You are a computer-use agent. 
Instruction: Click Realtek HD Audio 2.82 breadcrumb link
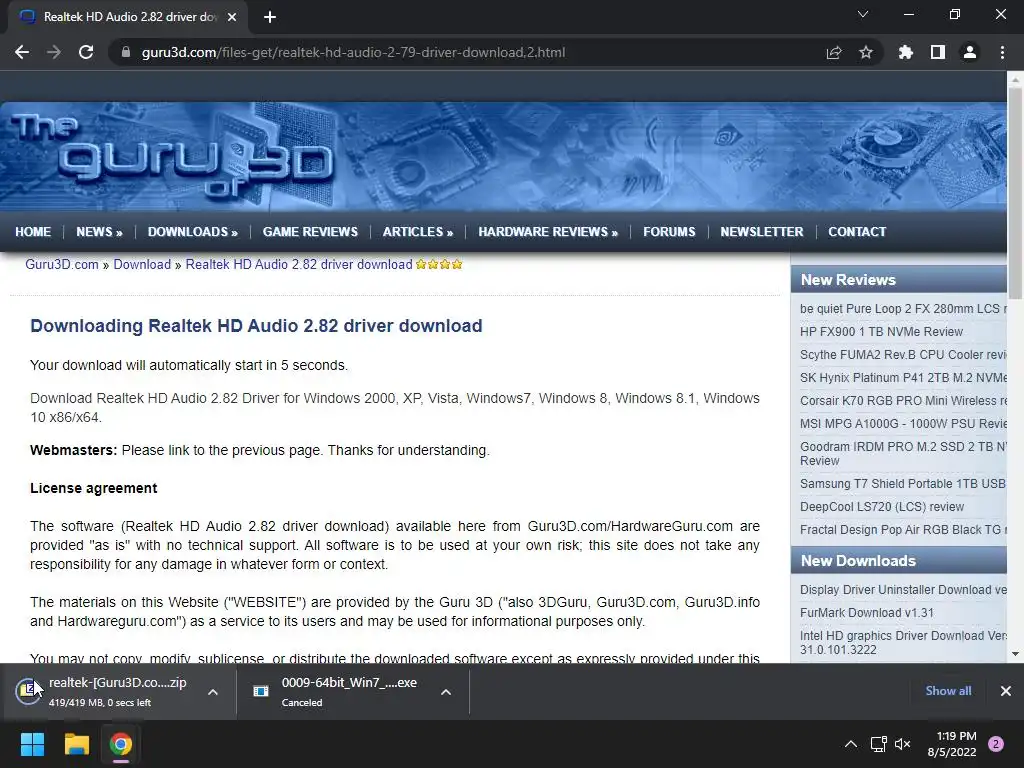[299, 264]
